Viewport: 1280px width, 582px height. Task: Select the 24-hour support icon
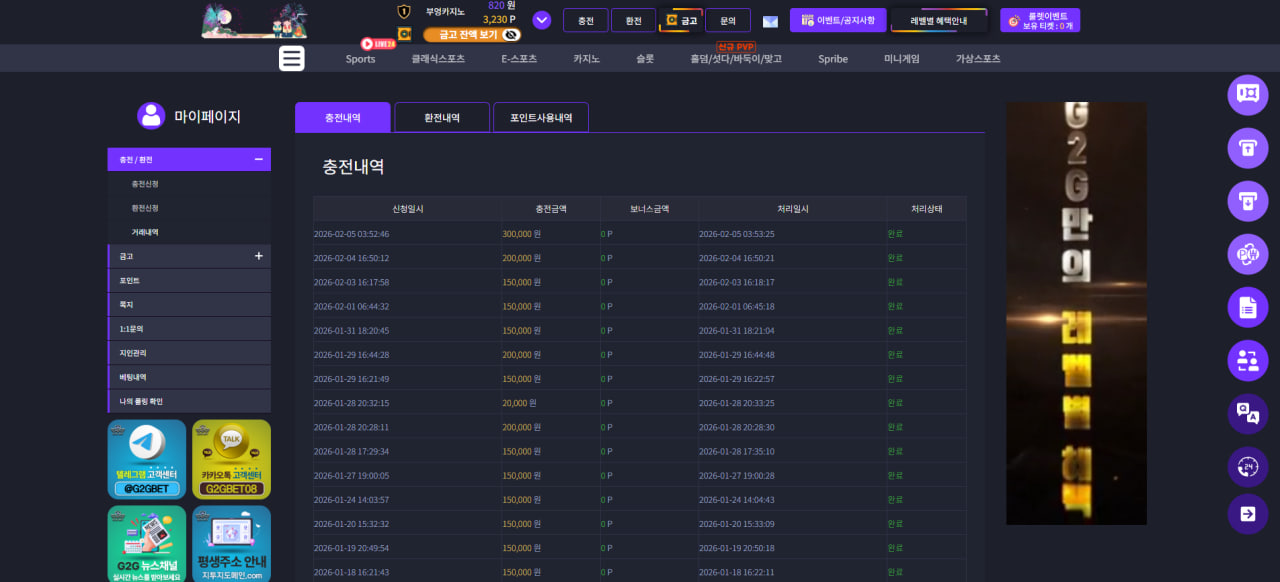coord(1248,466)
